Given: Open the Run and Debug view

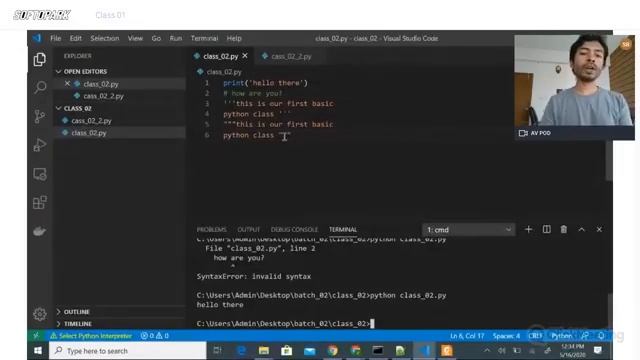Looking at the screenshot, I should [x=40, y=145].
